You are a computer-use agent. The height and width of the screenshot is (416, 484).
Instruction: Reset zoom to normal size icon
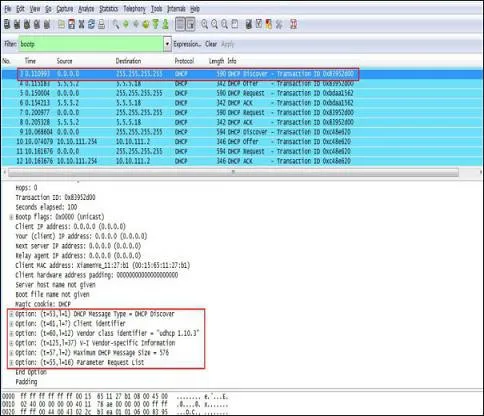224,24
